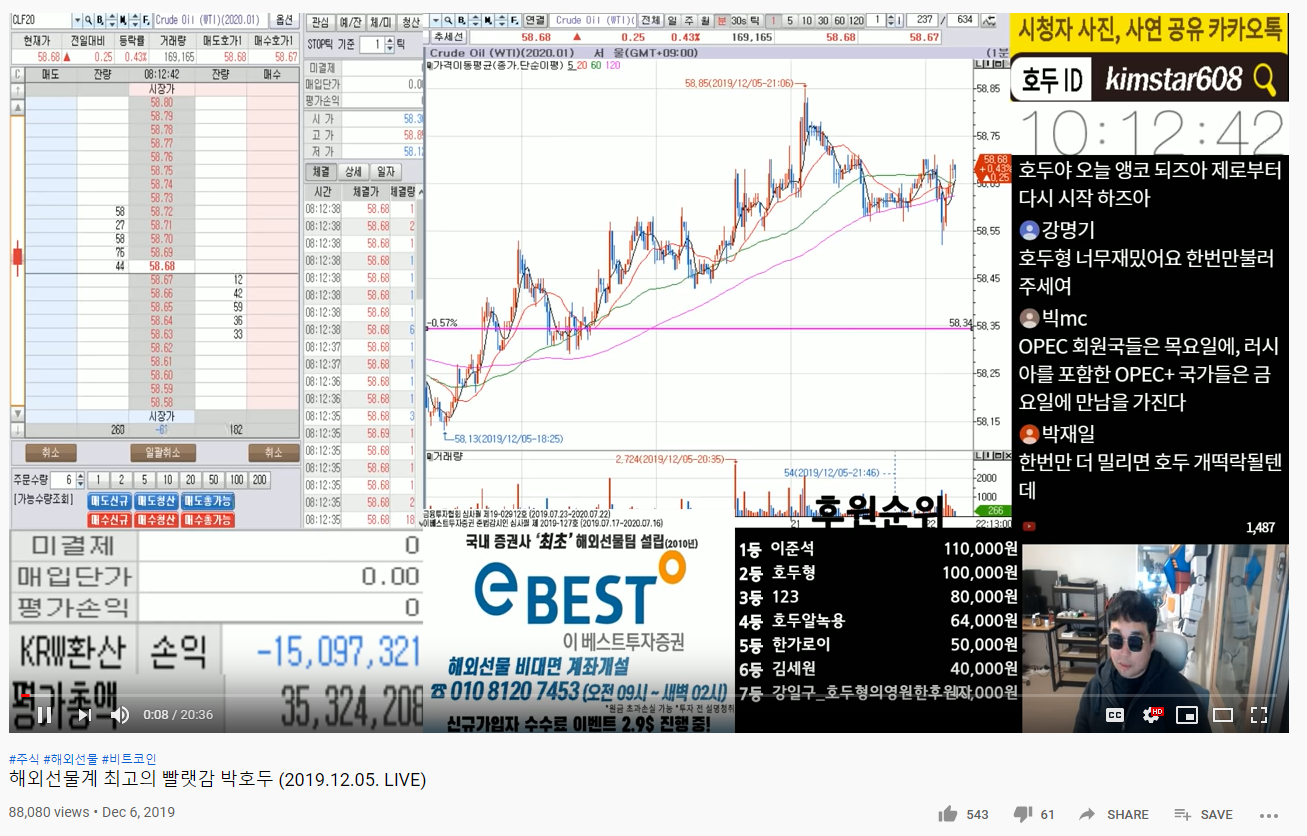The height and width of the screenshot is (836, 1307).
Task: Seek along the video progress bar
Action: [650, 696]
